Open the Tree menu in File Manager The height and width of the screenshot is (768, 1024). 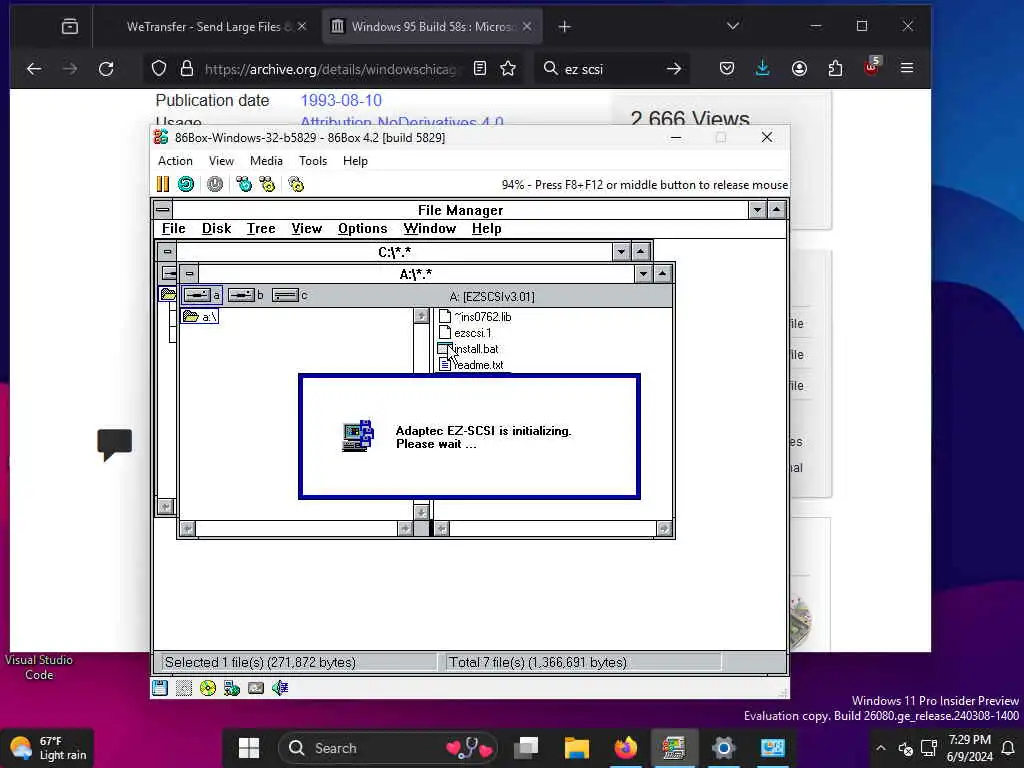[261, 229]
